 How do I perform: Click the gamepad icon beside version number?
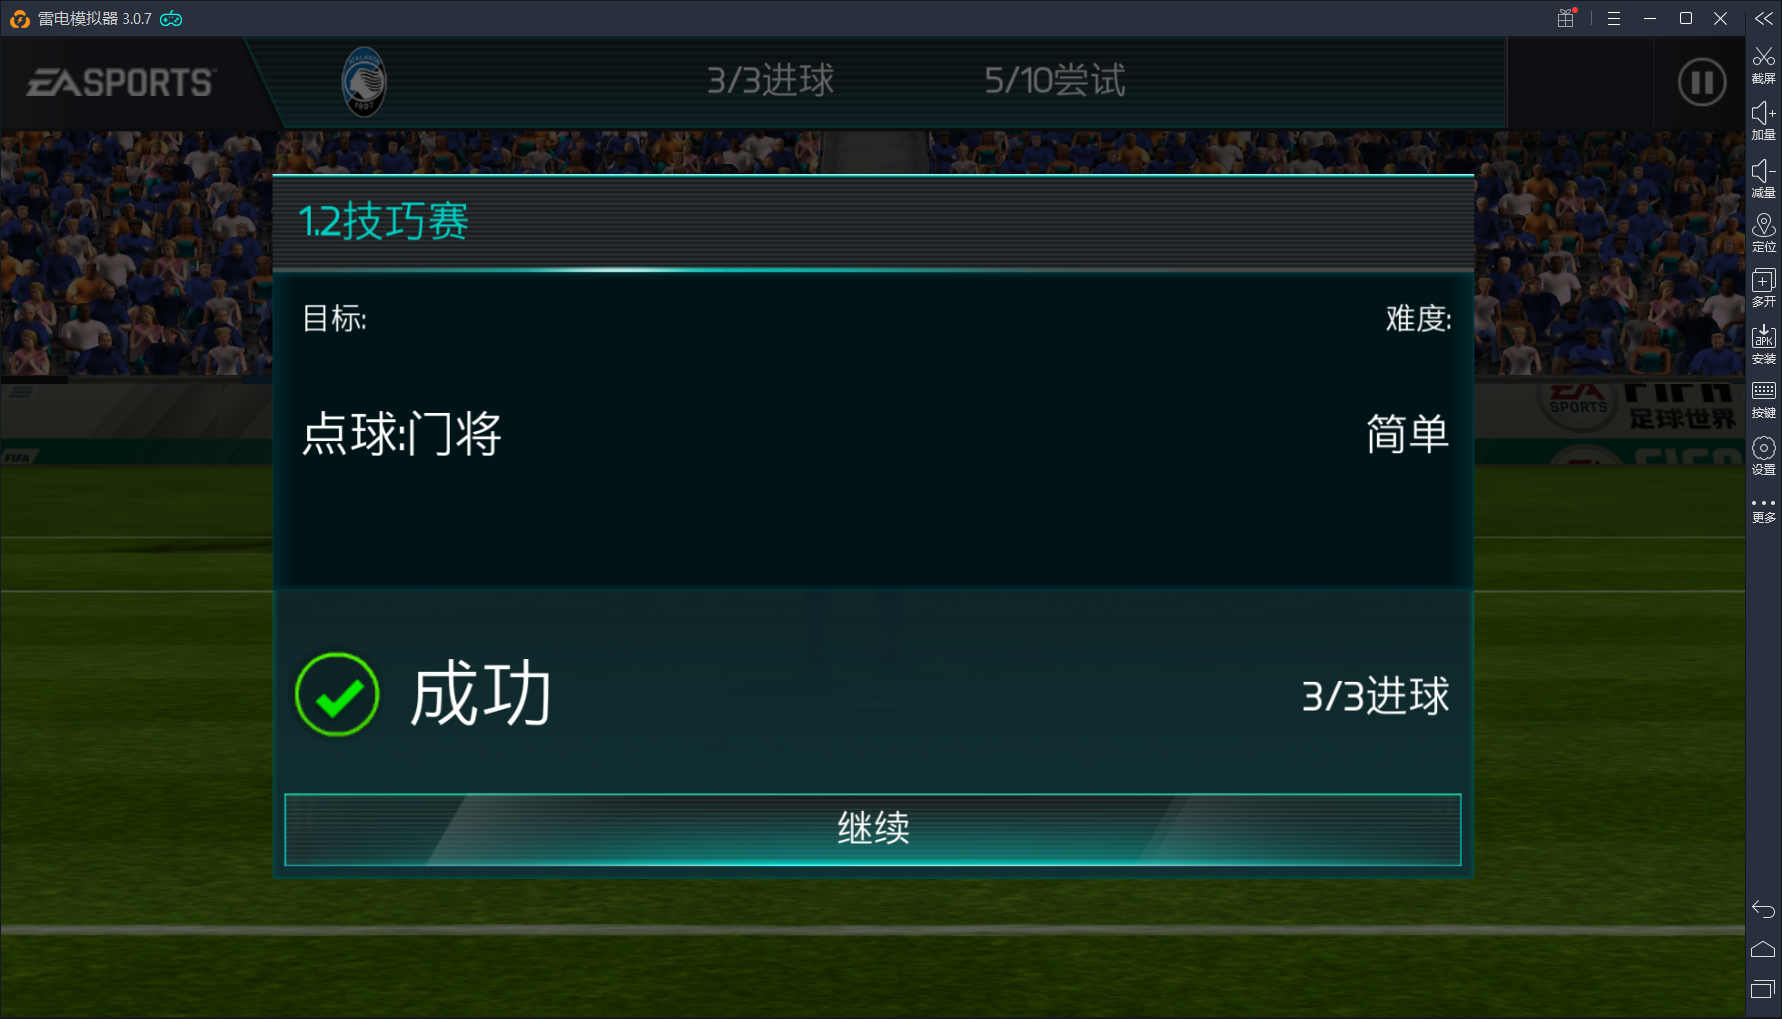coord(171,18)
